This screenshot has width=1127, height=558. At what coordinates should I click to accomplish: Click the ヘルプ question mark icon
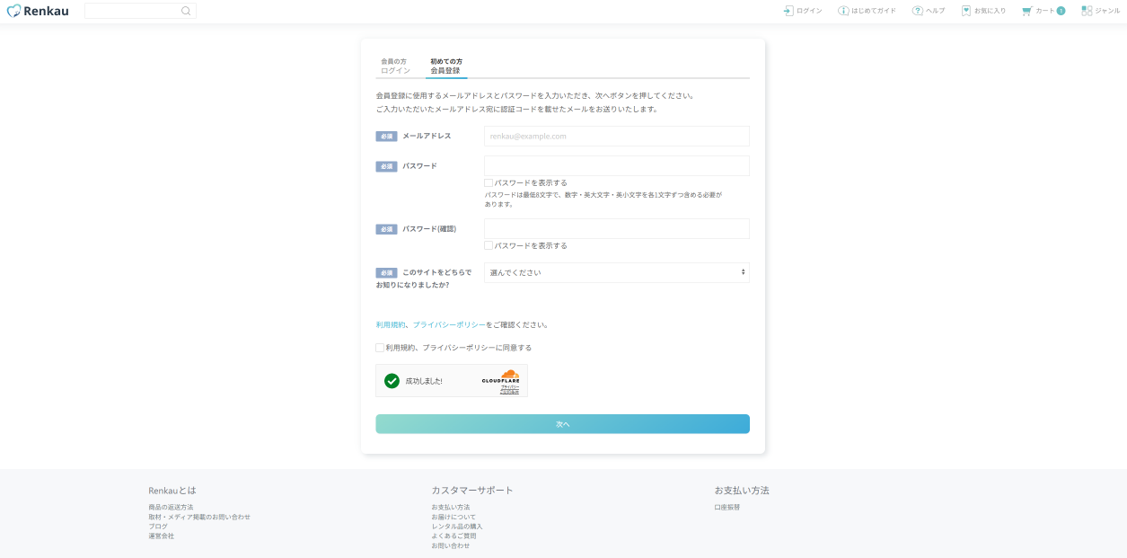point(917,11)
